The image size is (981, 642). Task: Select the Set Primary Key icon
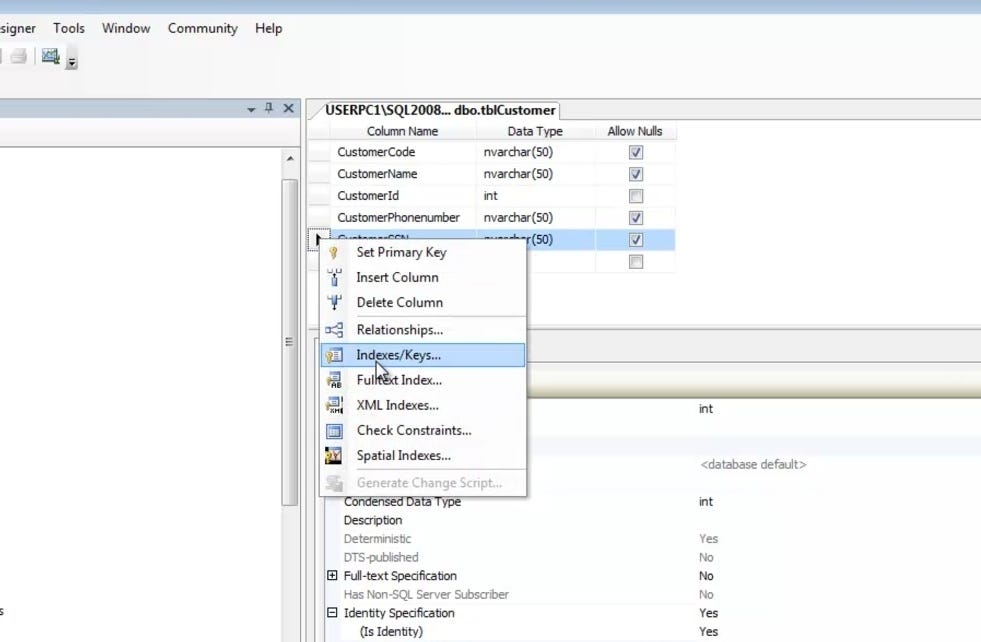[335, 252]
